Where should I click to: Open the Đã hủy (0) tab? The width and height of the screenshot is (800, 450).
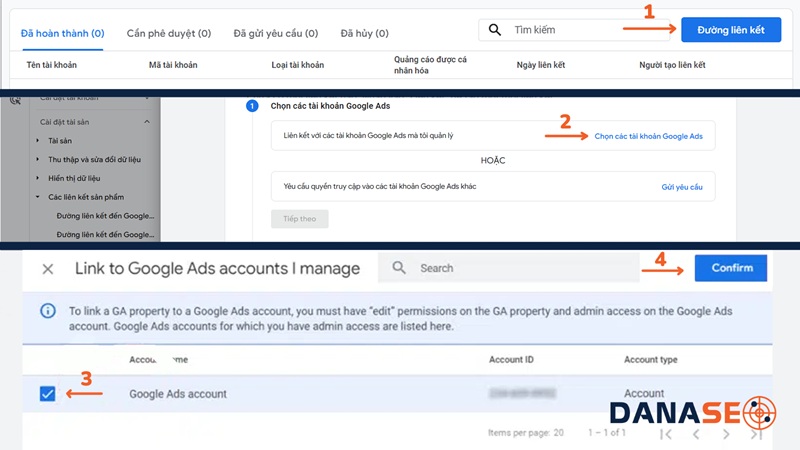click(x=364, y=34)
